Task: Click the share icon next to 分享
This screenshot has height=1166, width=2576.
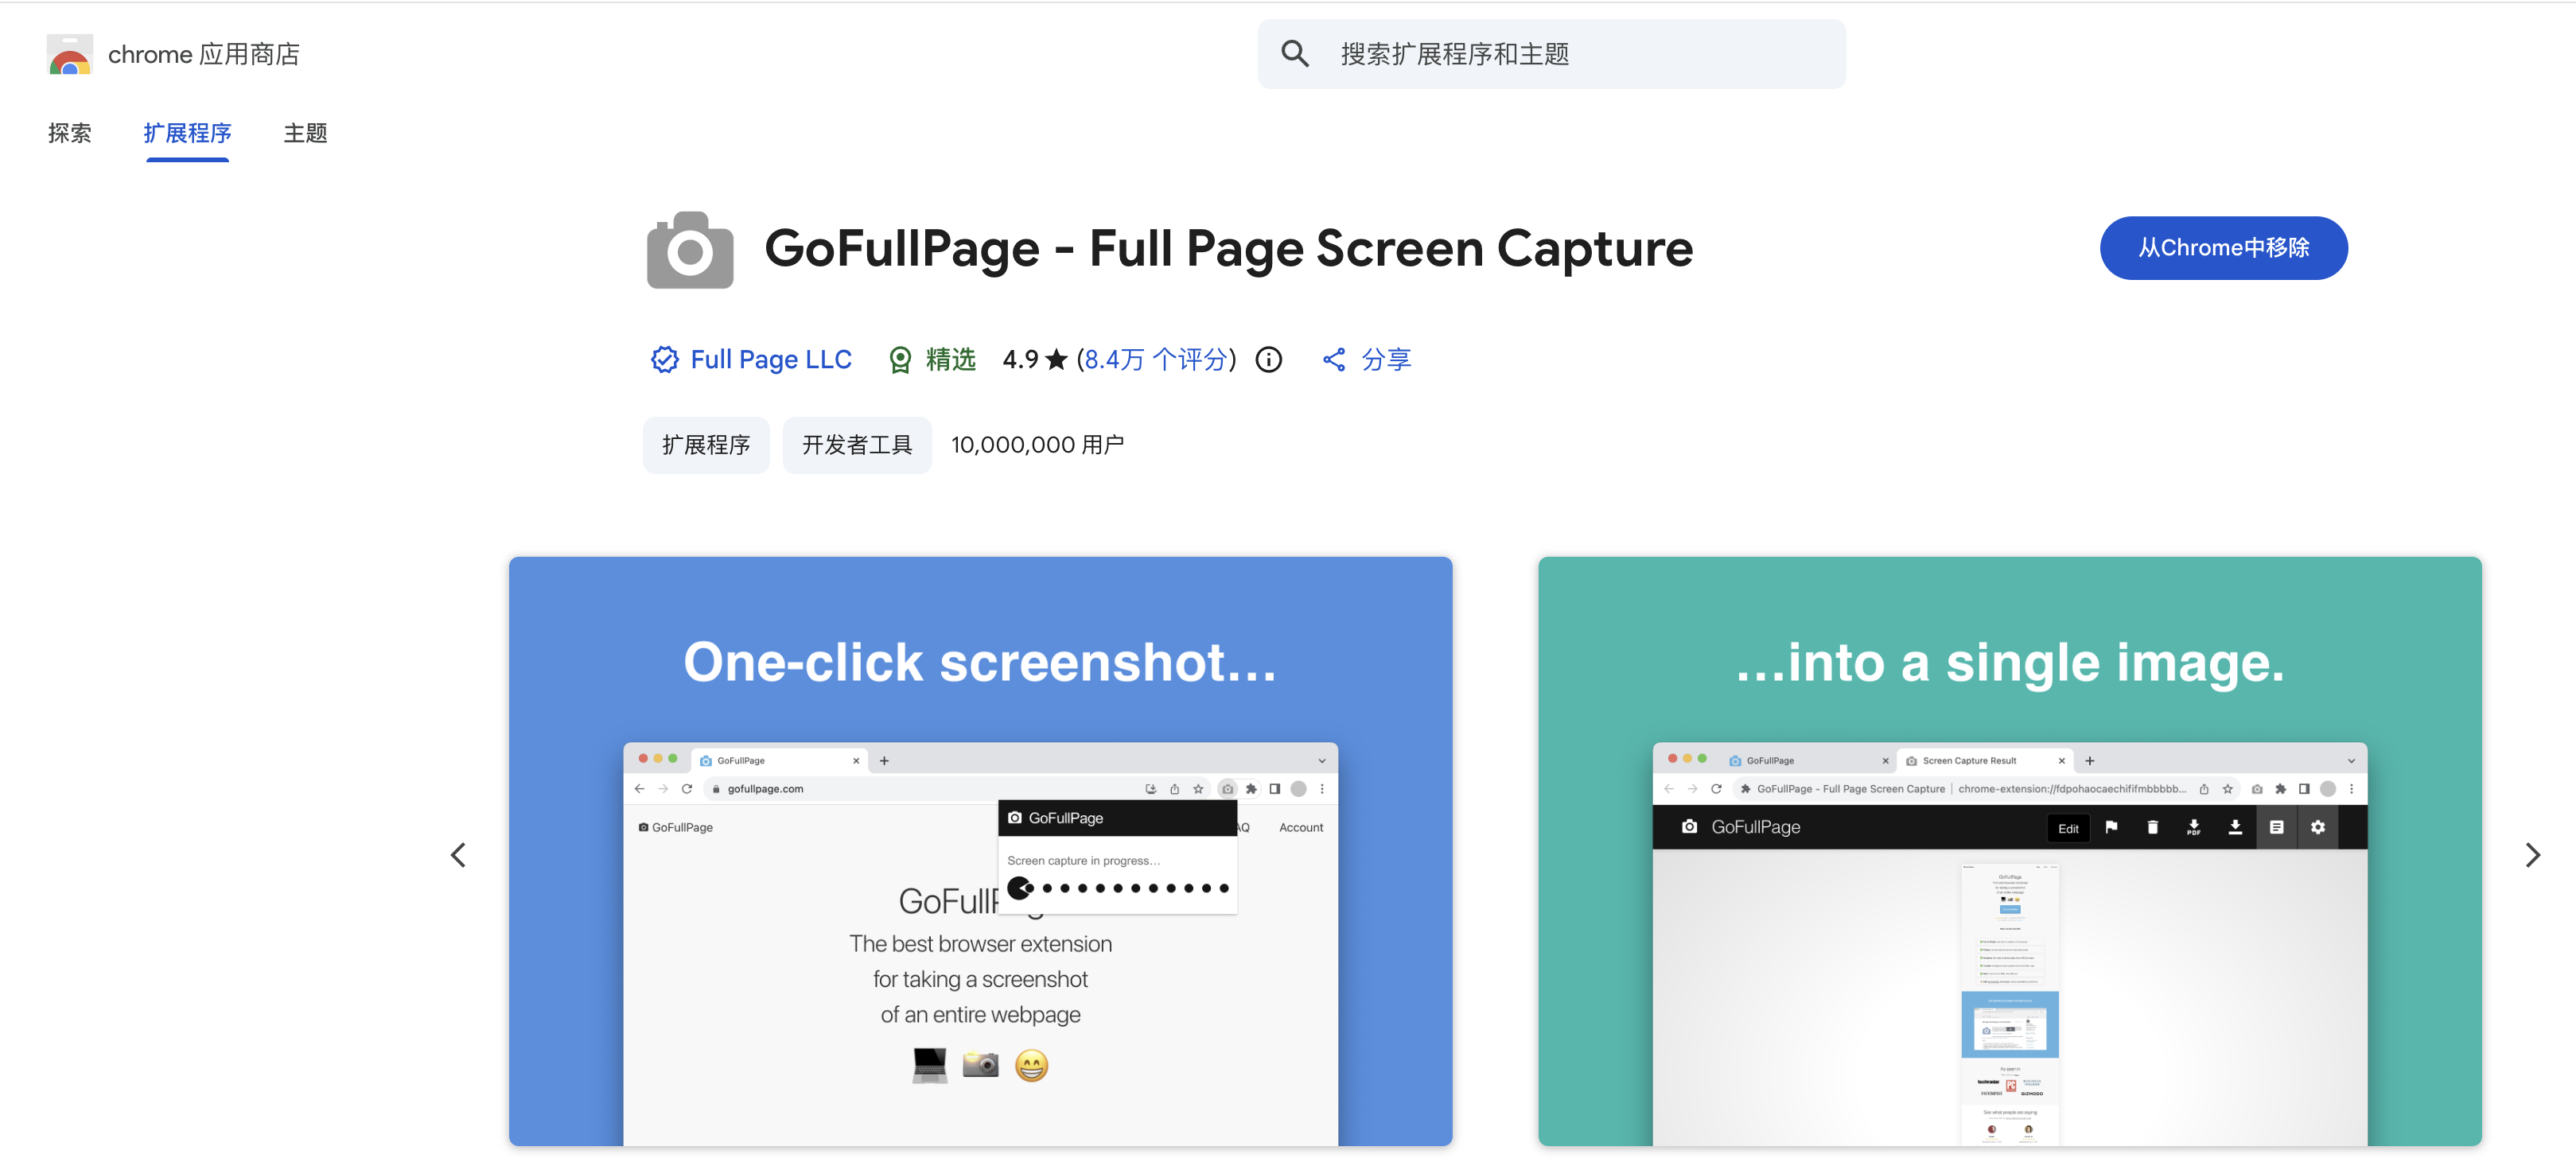Action: pos(1333,360)
